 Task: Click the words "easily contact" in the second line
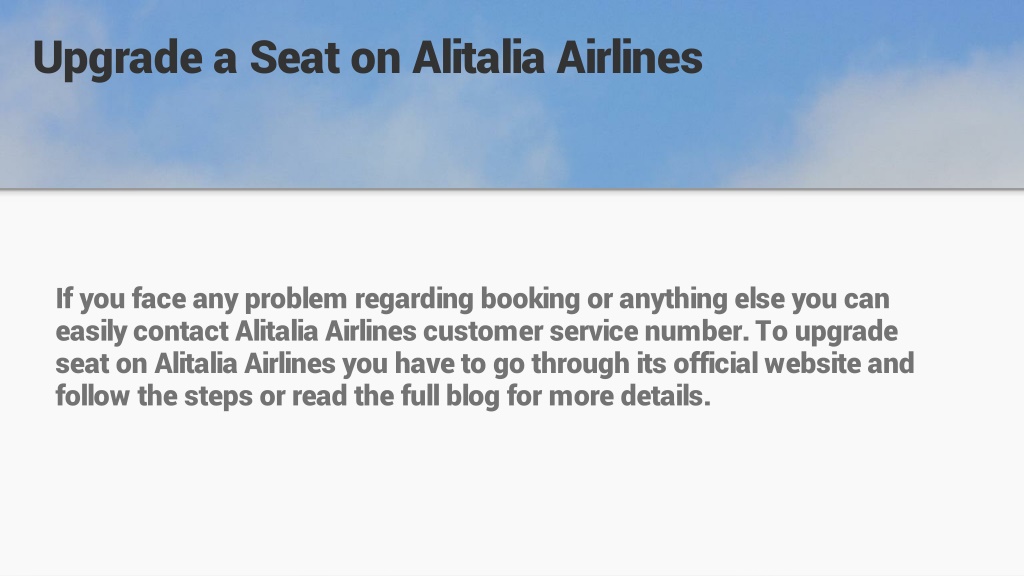pos(142,331)
